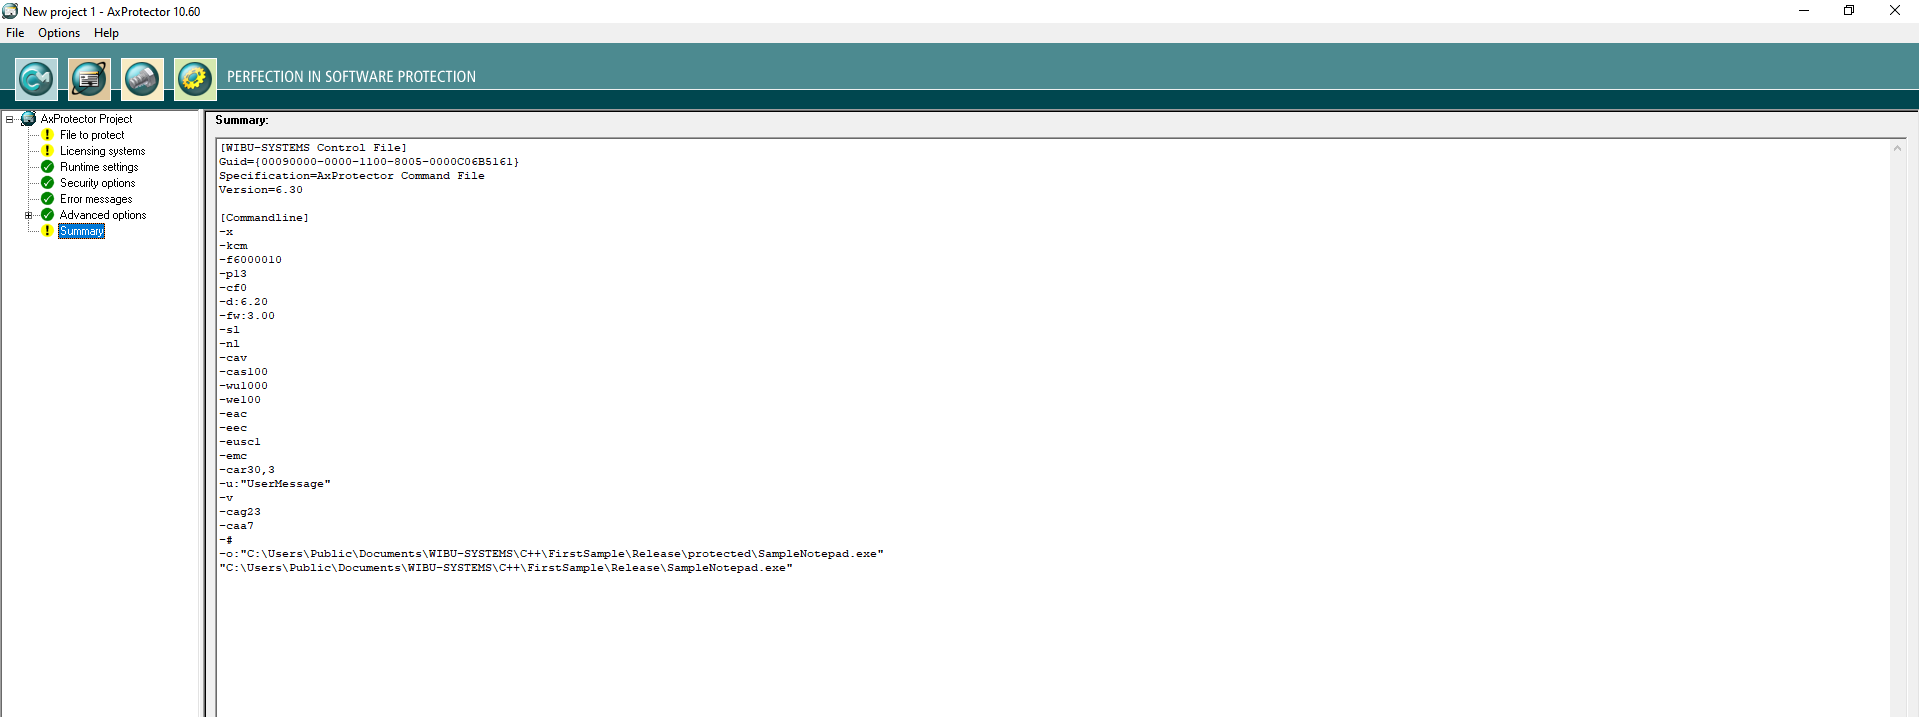1919x717 pixels.
Task: Click the -car30,3 option line
Action: click(247, 470)
